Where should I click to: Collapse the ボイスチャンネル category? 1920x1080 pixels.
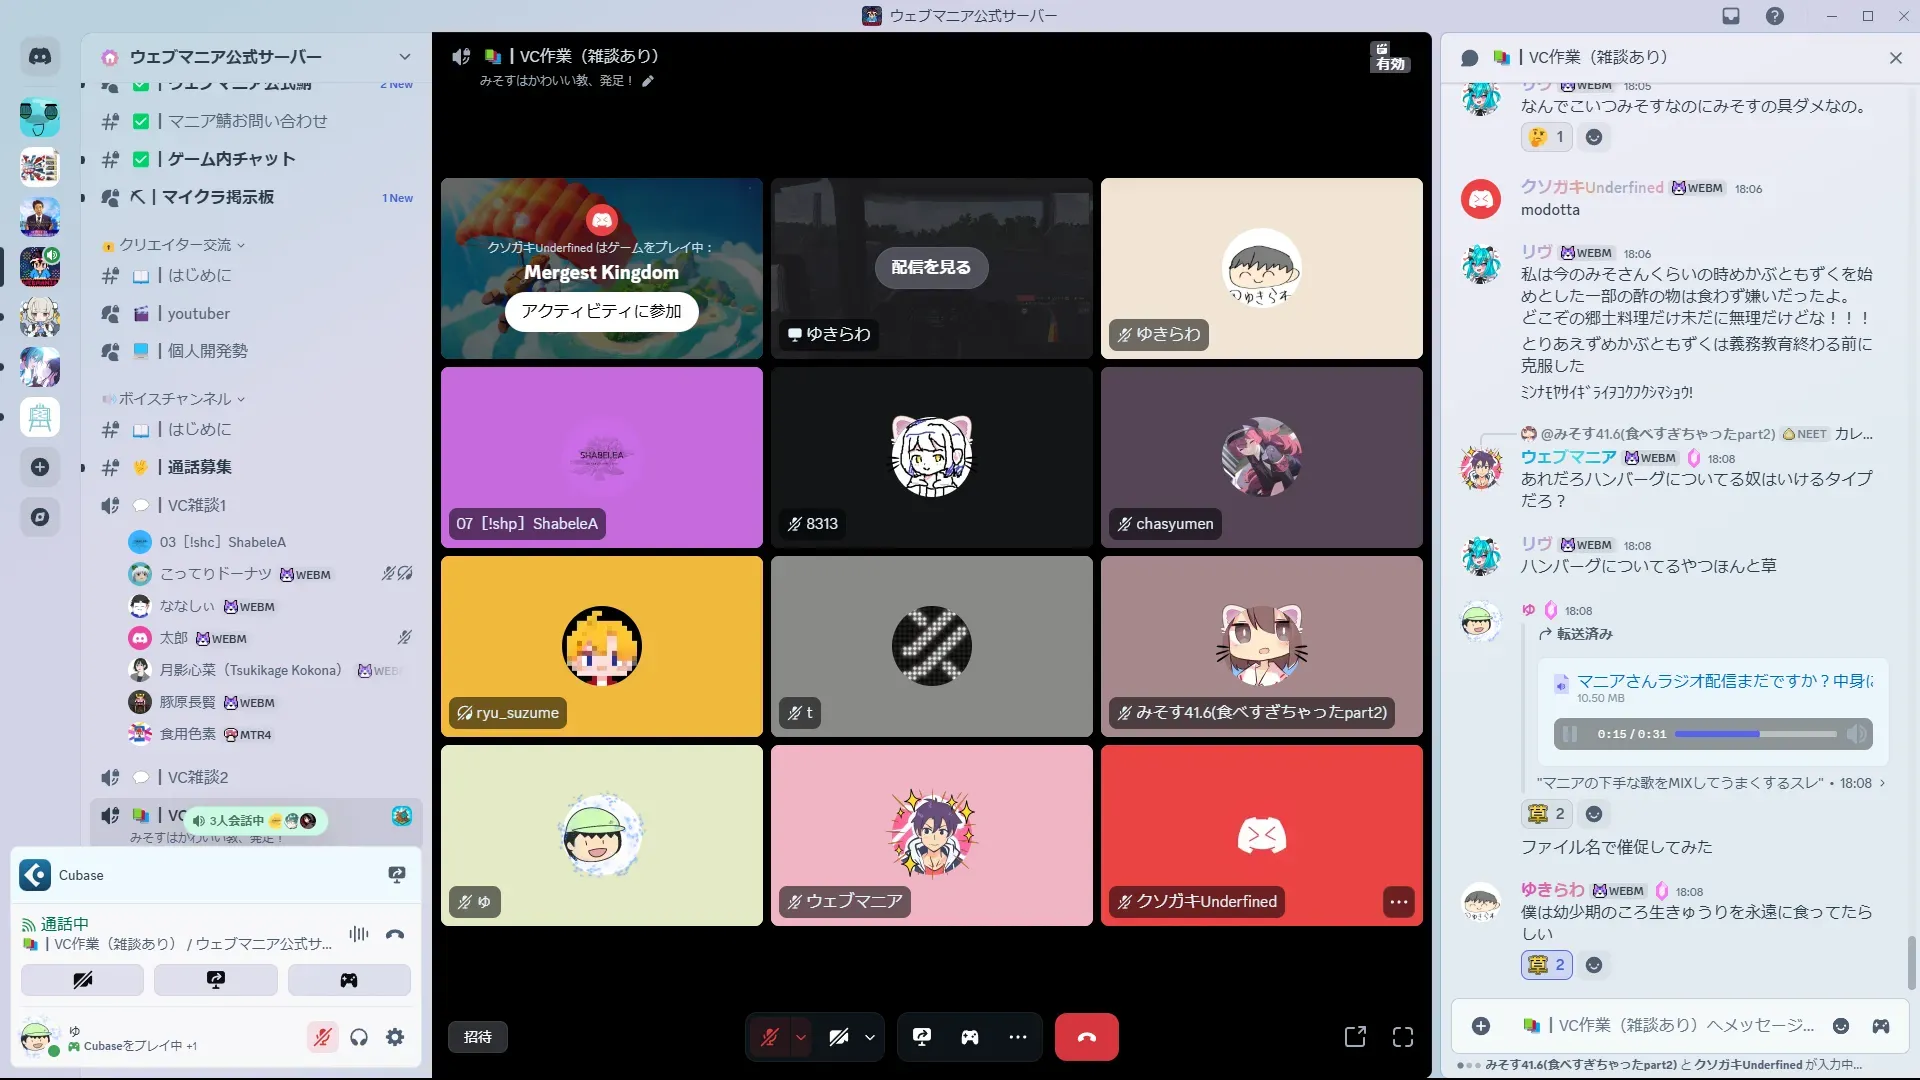(x=175, y=399)
